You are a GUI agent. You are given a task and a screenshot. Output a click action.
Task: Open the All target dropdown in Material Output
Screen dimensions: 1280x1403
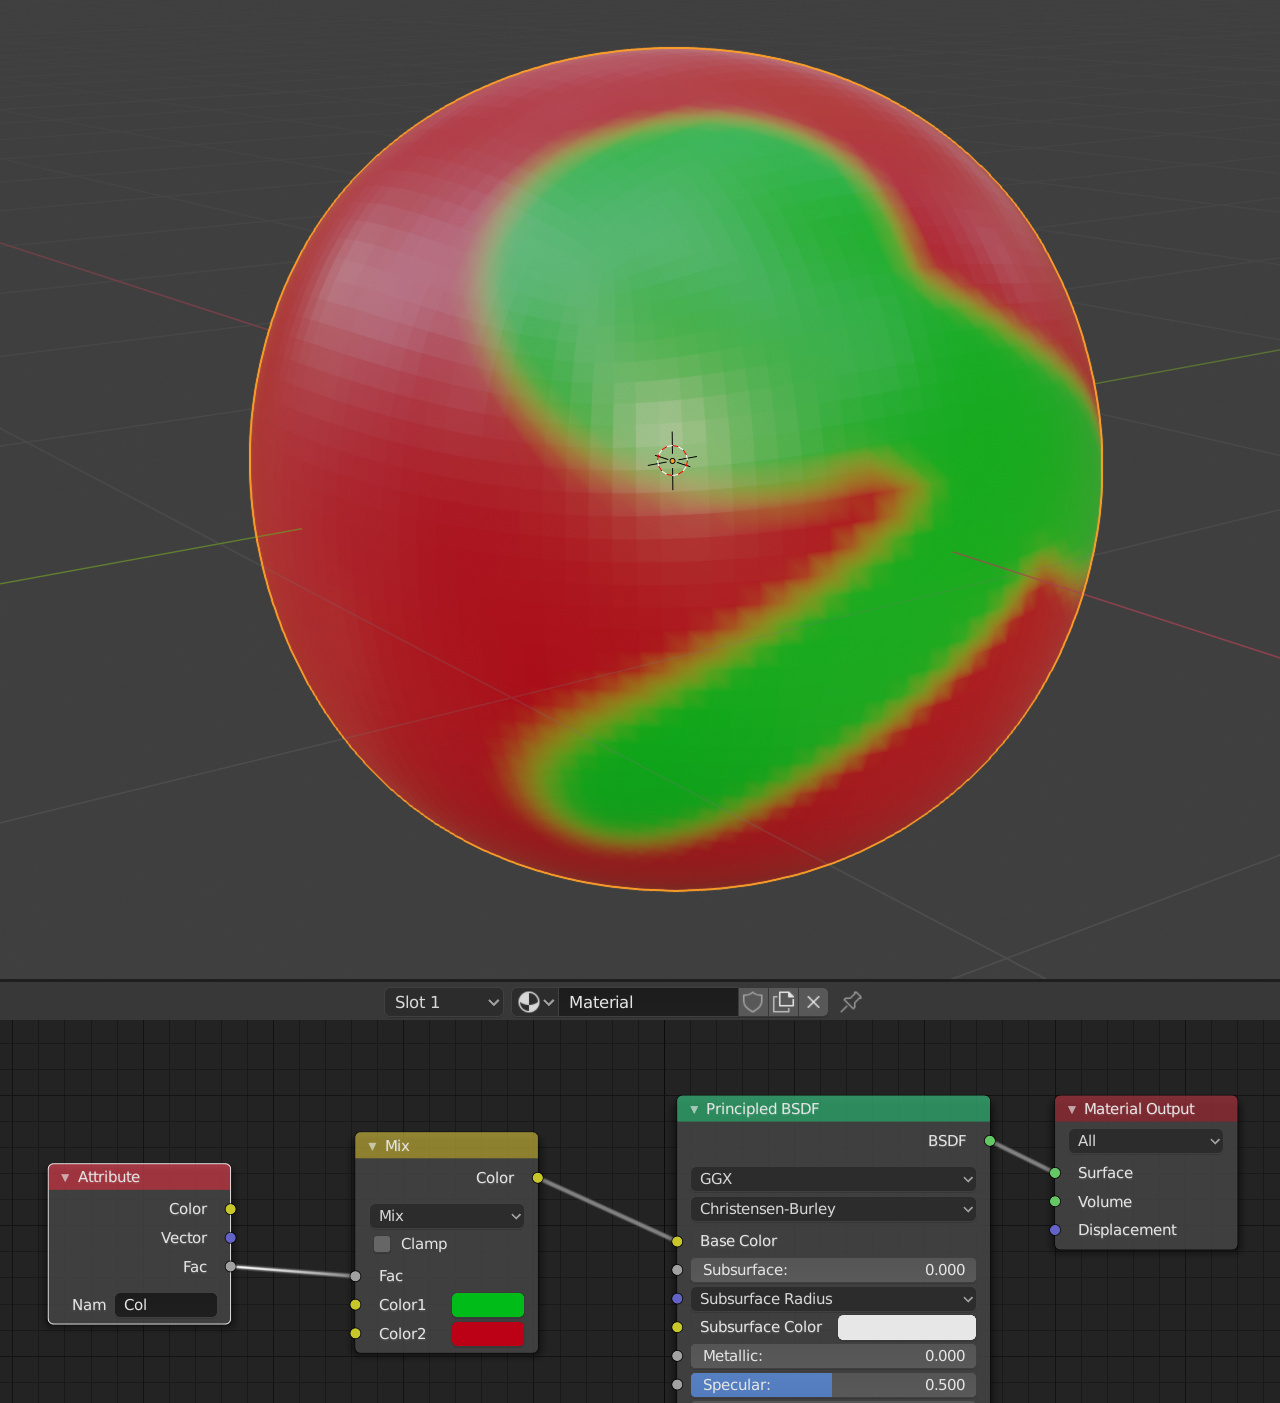[1145, 1141]
